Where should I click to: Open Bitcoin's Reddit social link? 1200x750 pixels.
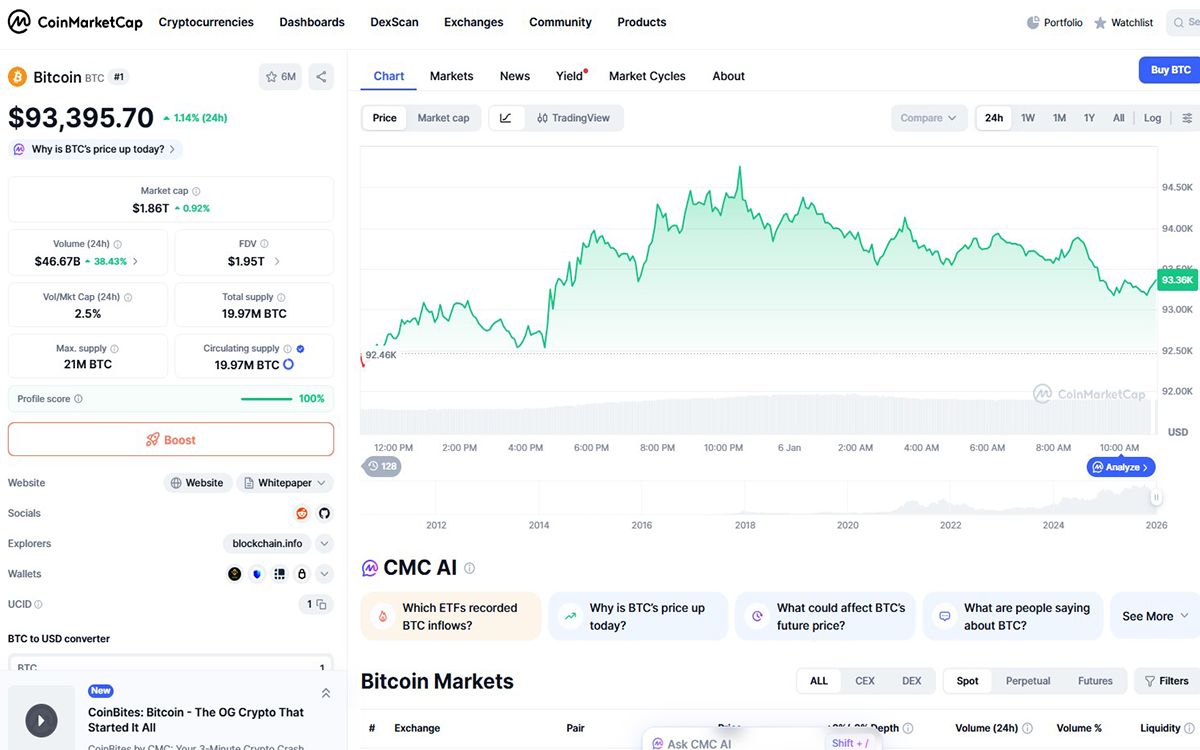point(302,513)
